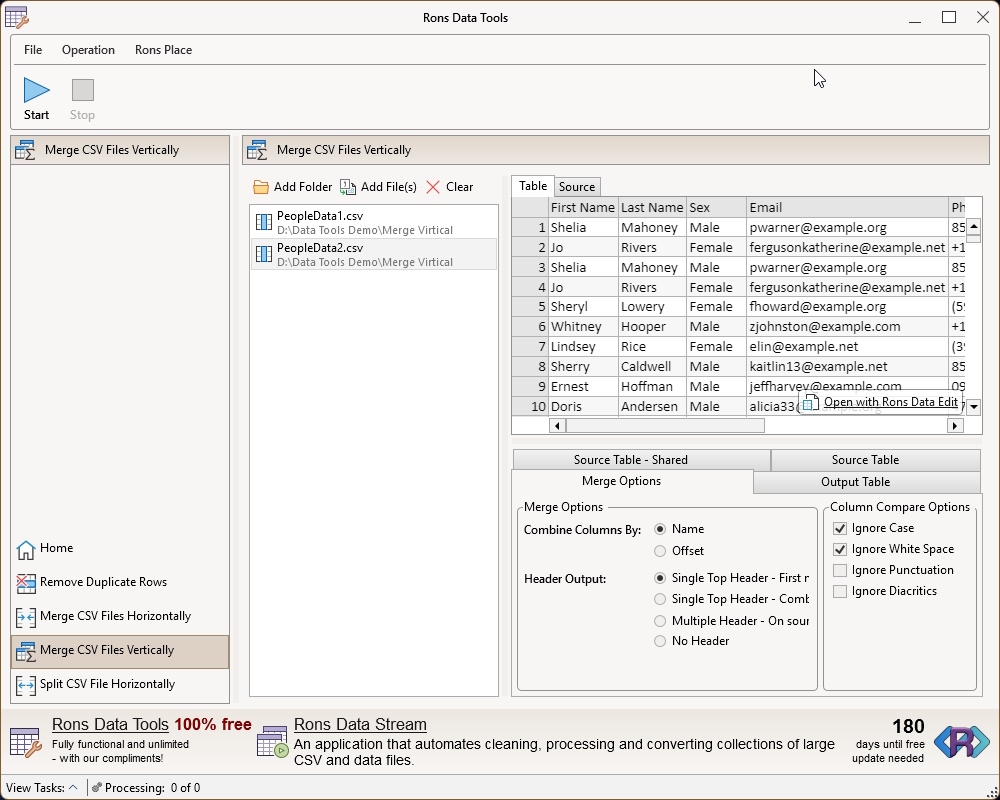1000x800 pixels.
Task: Switch to the Table preview tab
Action: pyautogui.click(x=533, y=186)
